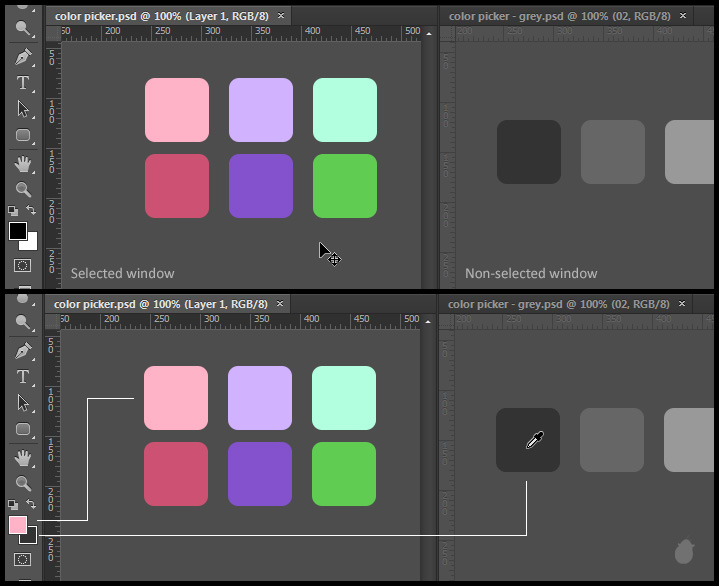The image size is (719, 586).
Task: Click the dark grey square under the eyedropper cursor
Action: point(528,440)
